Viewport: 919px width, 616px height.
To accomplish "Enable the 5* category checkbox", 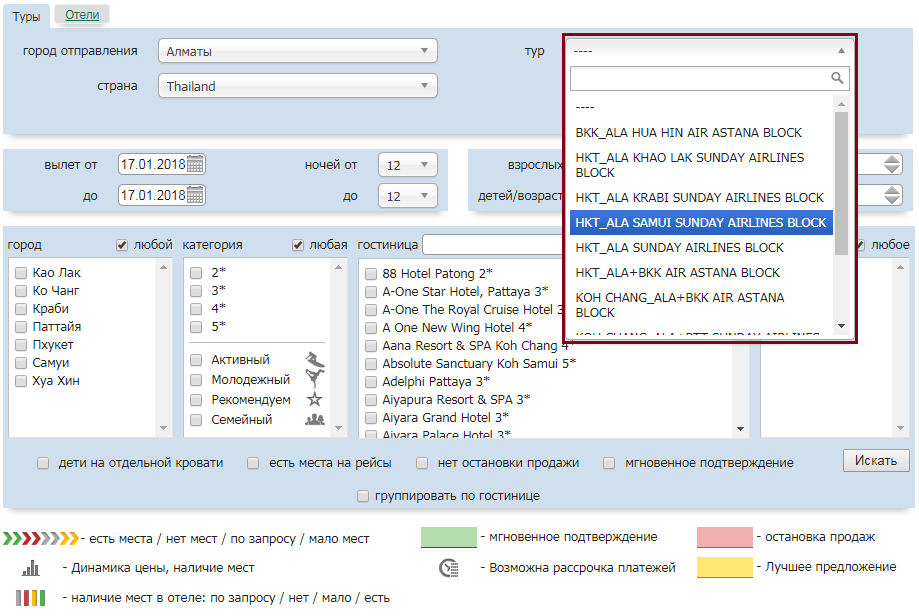I will (196, 327).
